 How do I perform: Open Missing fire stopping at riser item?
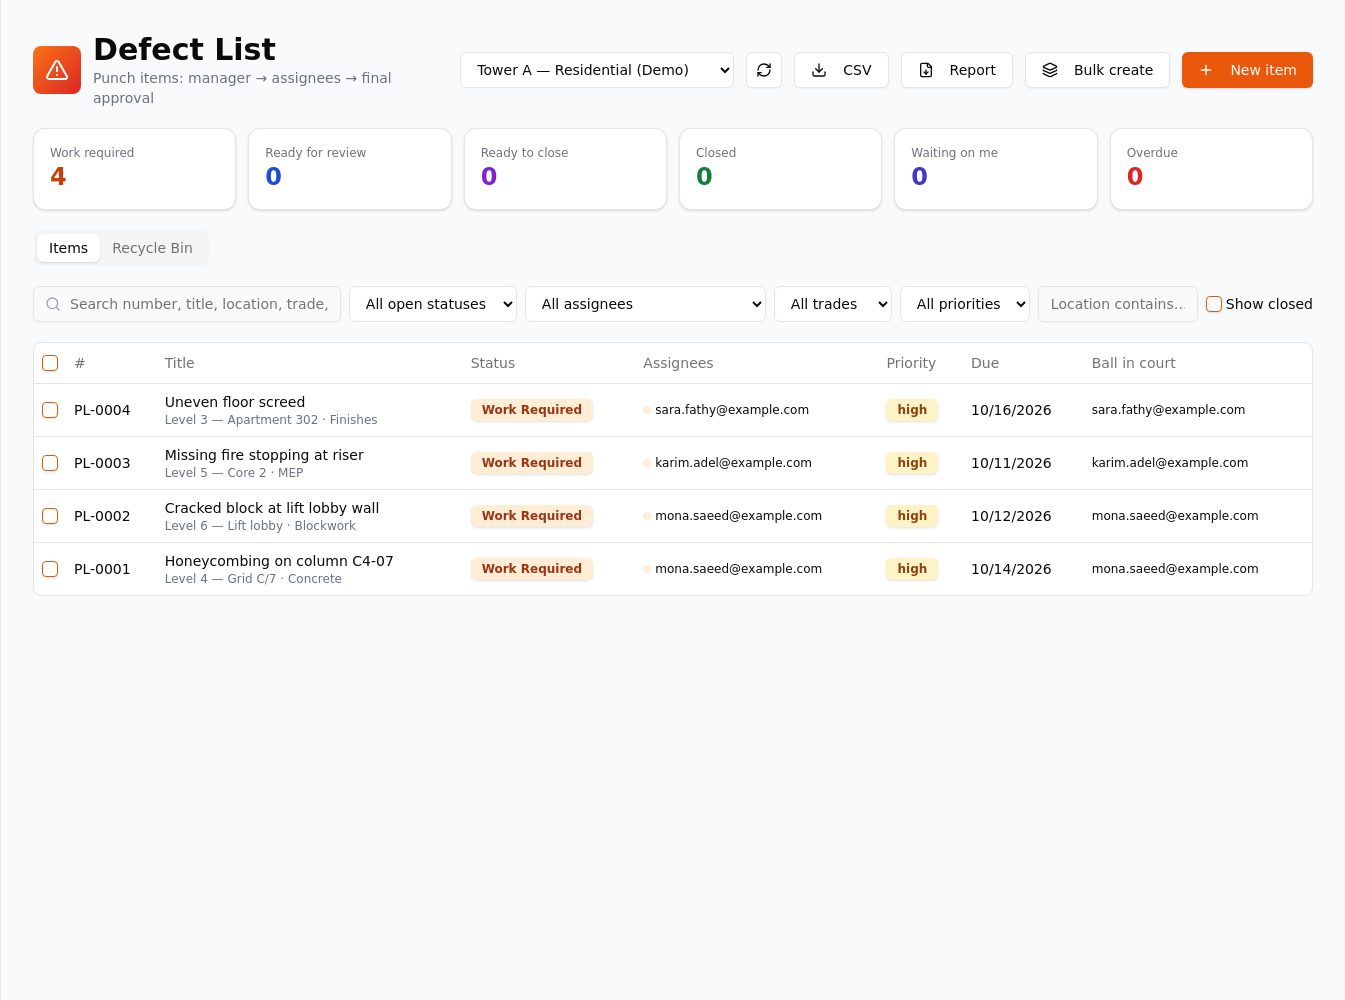pos(264,455)
